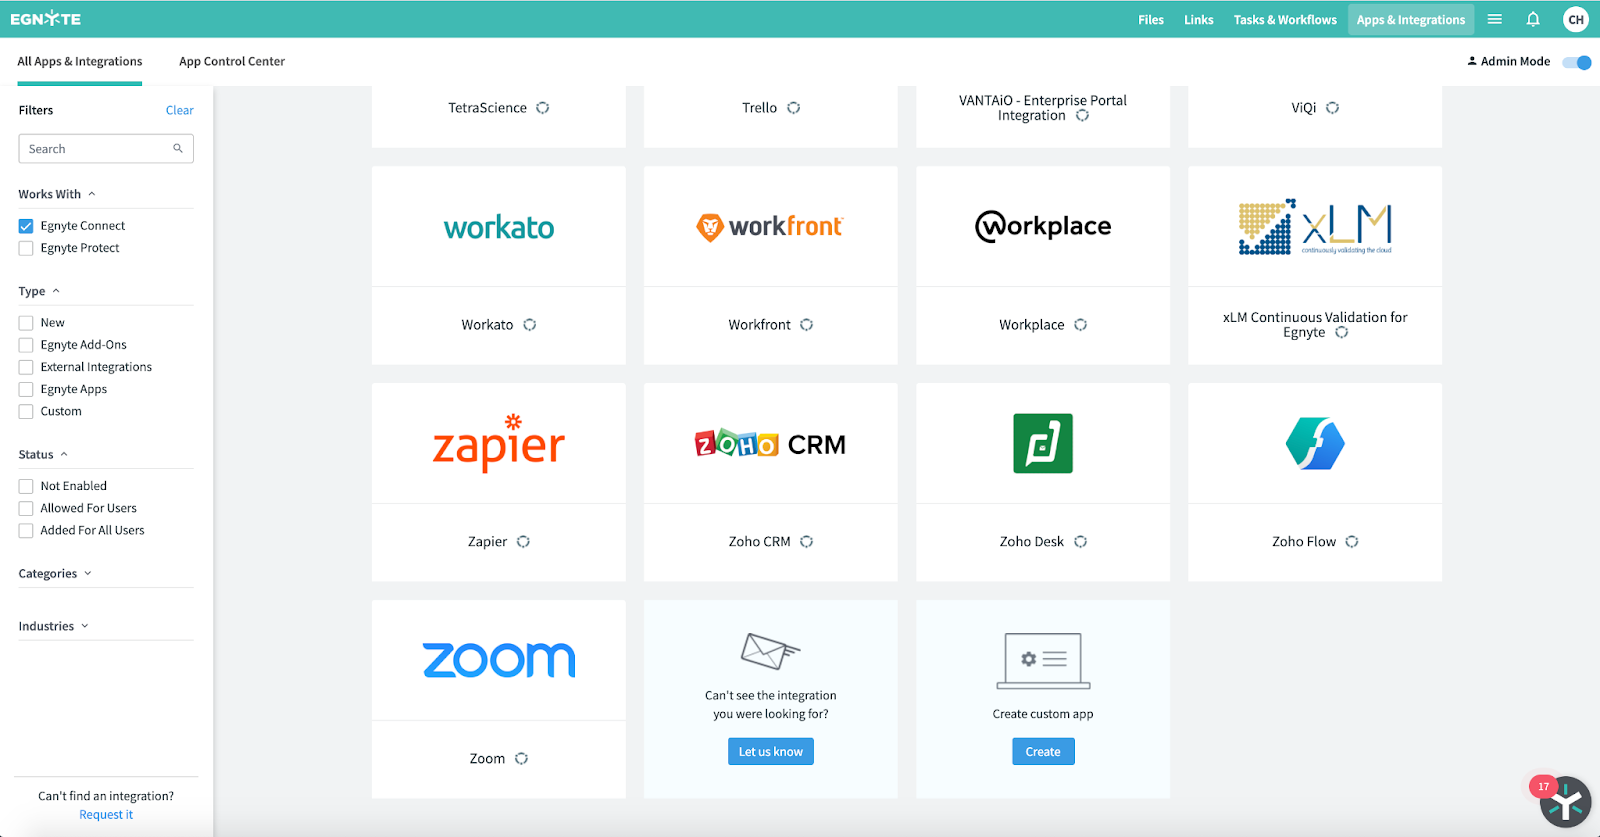This screenshot has height=837, width=1600.
Task: Expand the Industries filter section
Action: tap(53, 626)
